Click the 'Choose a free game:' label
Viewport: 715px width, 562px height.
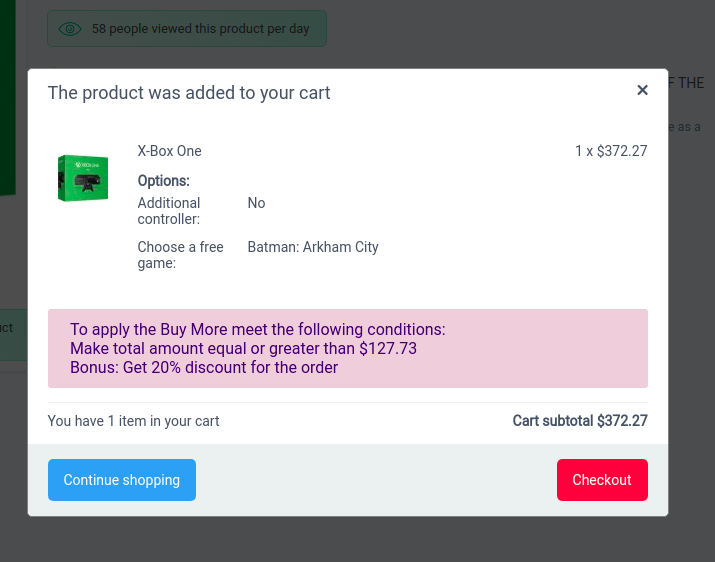[x=180, y=255]
